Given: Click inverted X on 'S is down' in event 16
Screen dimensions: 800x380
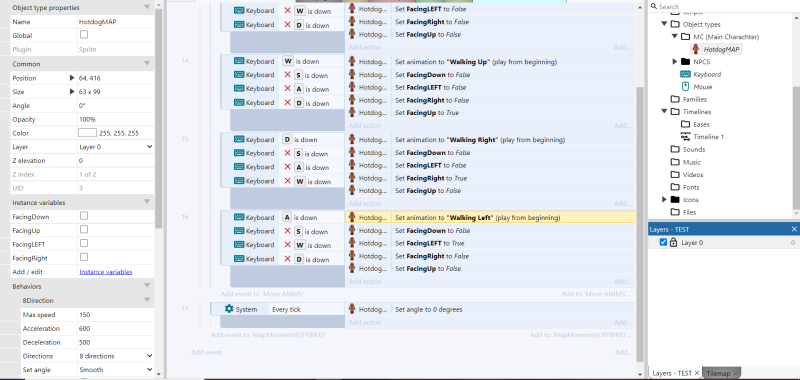Looking at the screenshot, I should [x=288, y=232].
